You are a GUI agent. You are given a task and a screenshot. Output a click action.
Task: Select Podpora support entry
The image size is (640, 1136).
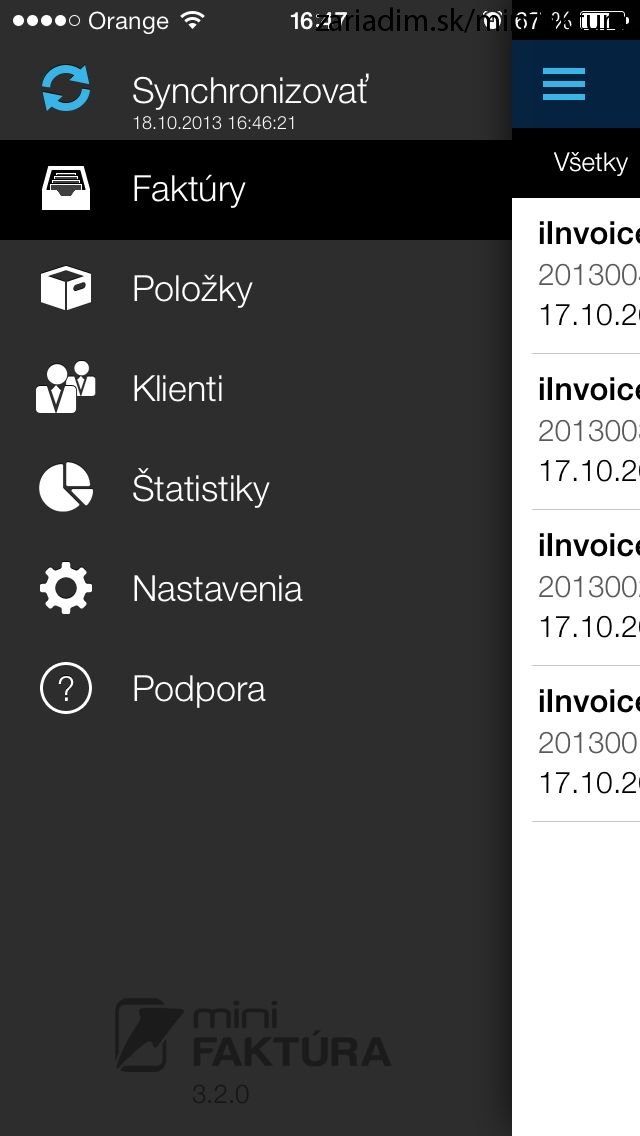pos(256,688)
